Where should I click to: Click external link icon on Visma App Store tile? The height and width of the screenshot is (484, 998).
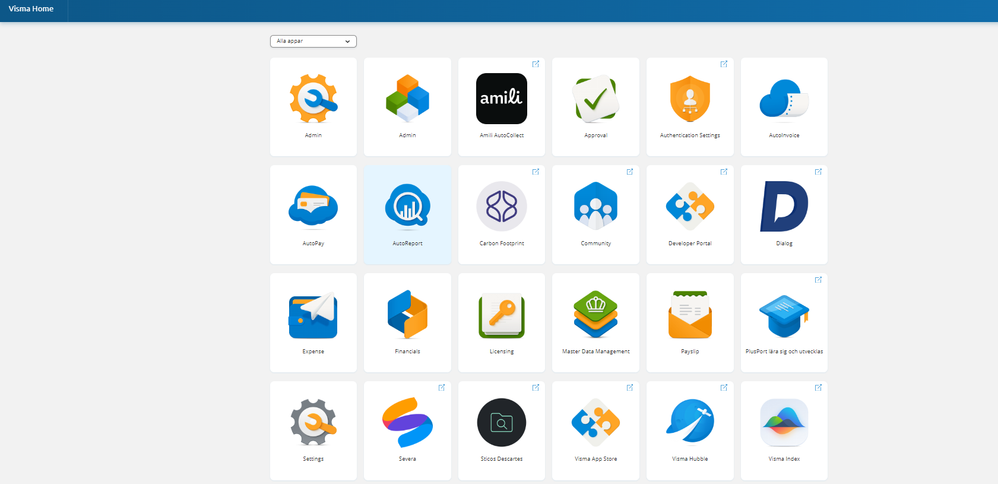pyautogui.click(x=630, y=387)
